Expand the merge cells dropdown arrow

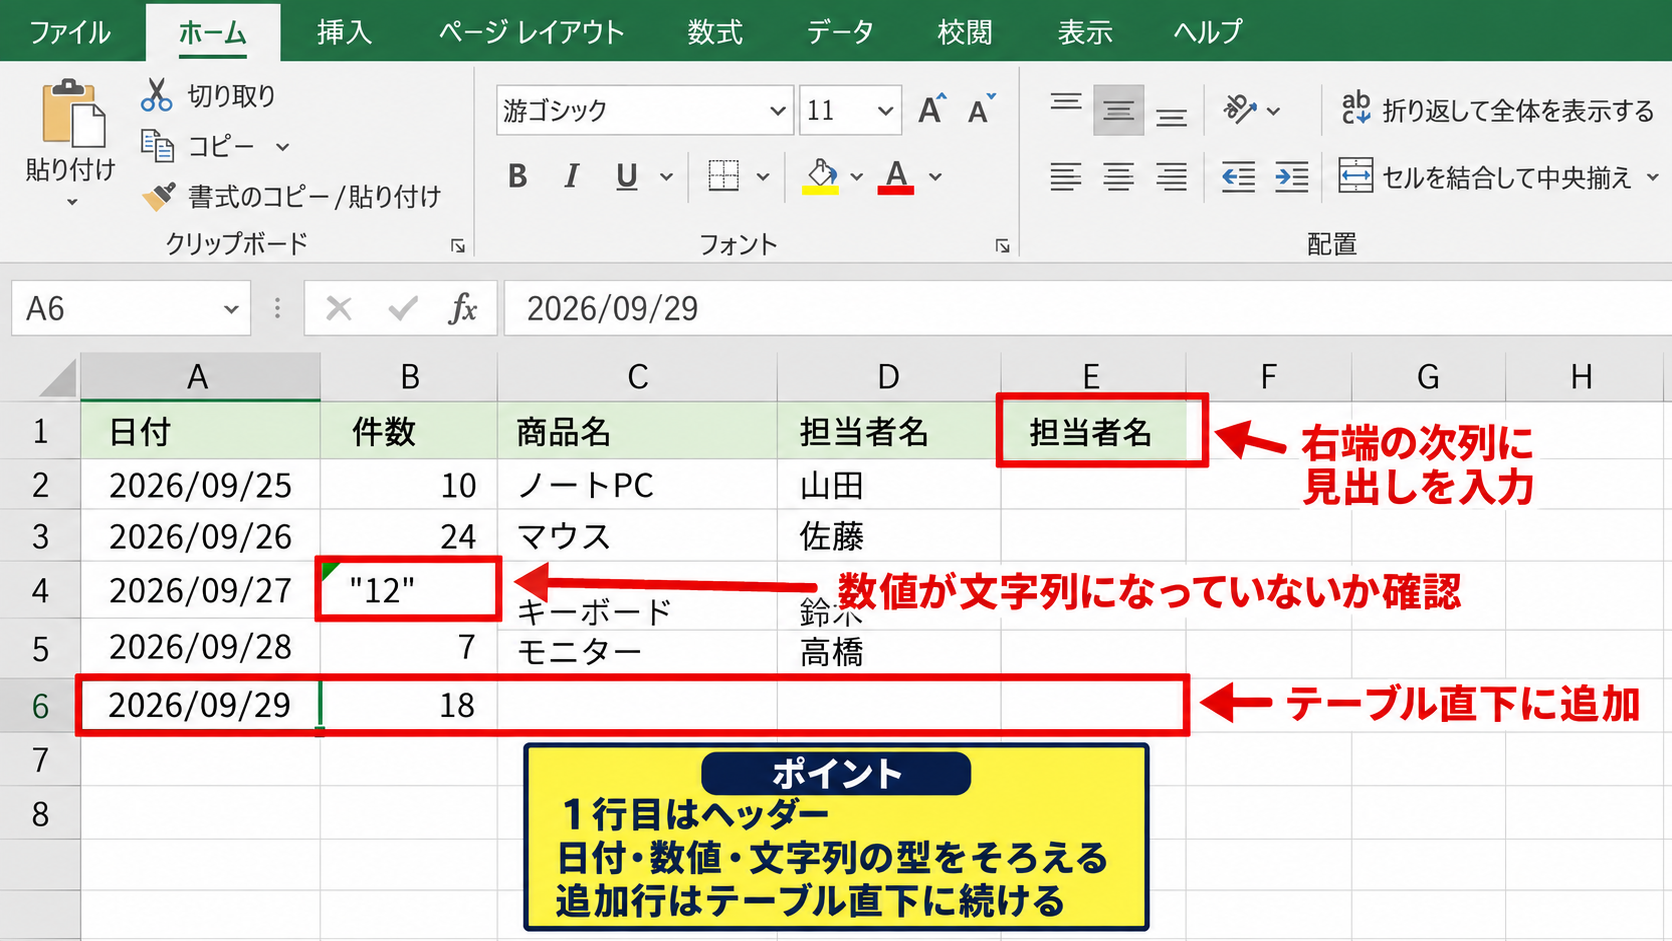coord(1652,177)
